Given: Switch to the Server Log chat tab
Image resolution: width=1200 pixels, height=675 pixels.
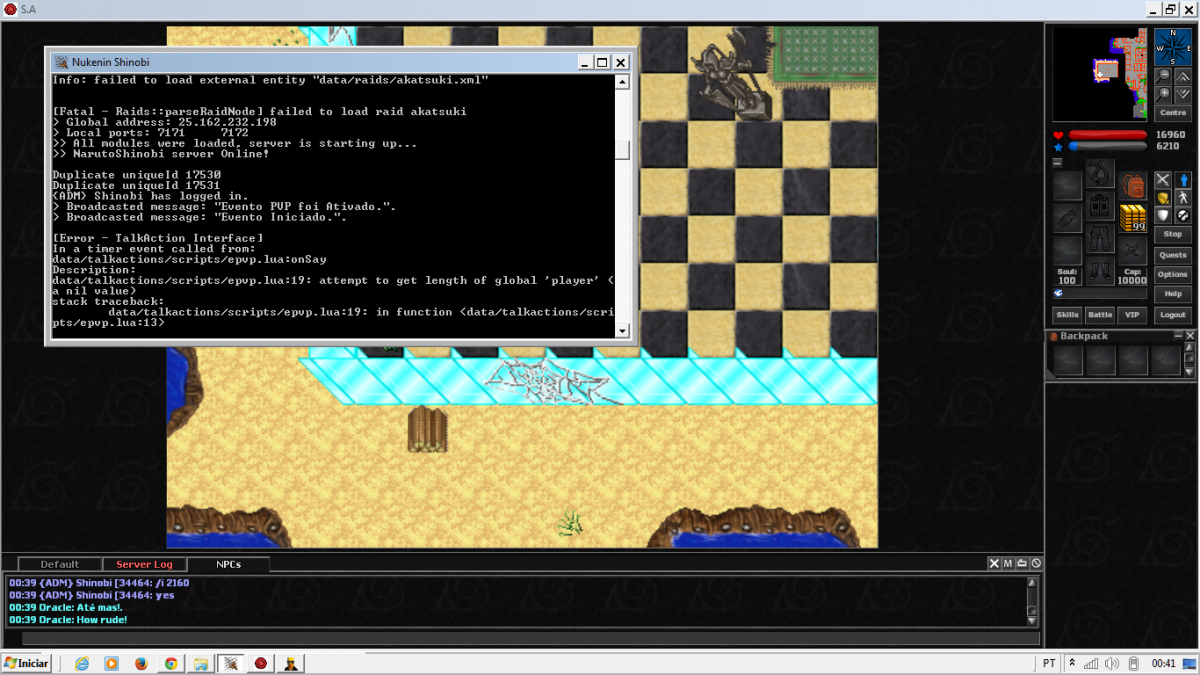Looking at the screenshot, I should pyautogui.click(x=144, y=564).
